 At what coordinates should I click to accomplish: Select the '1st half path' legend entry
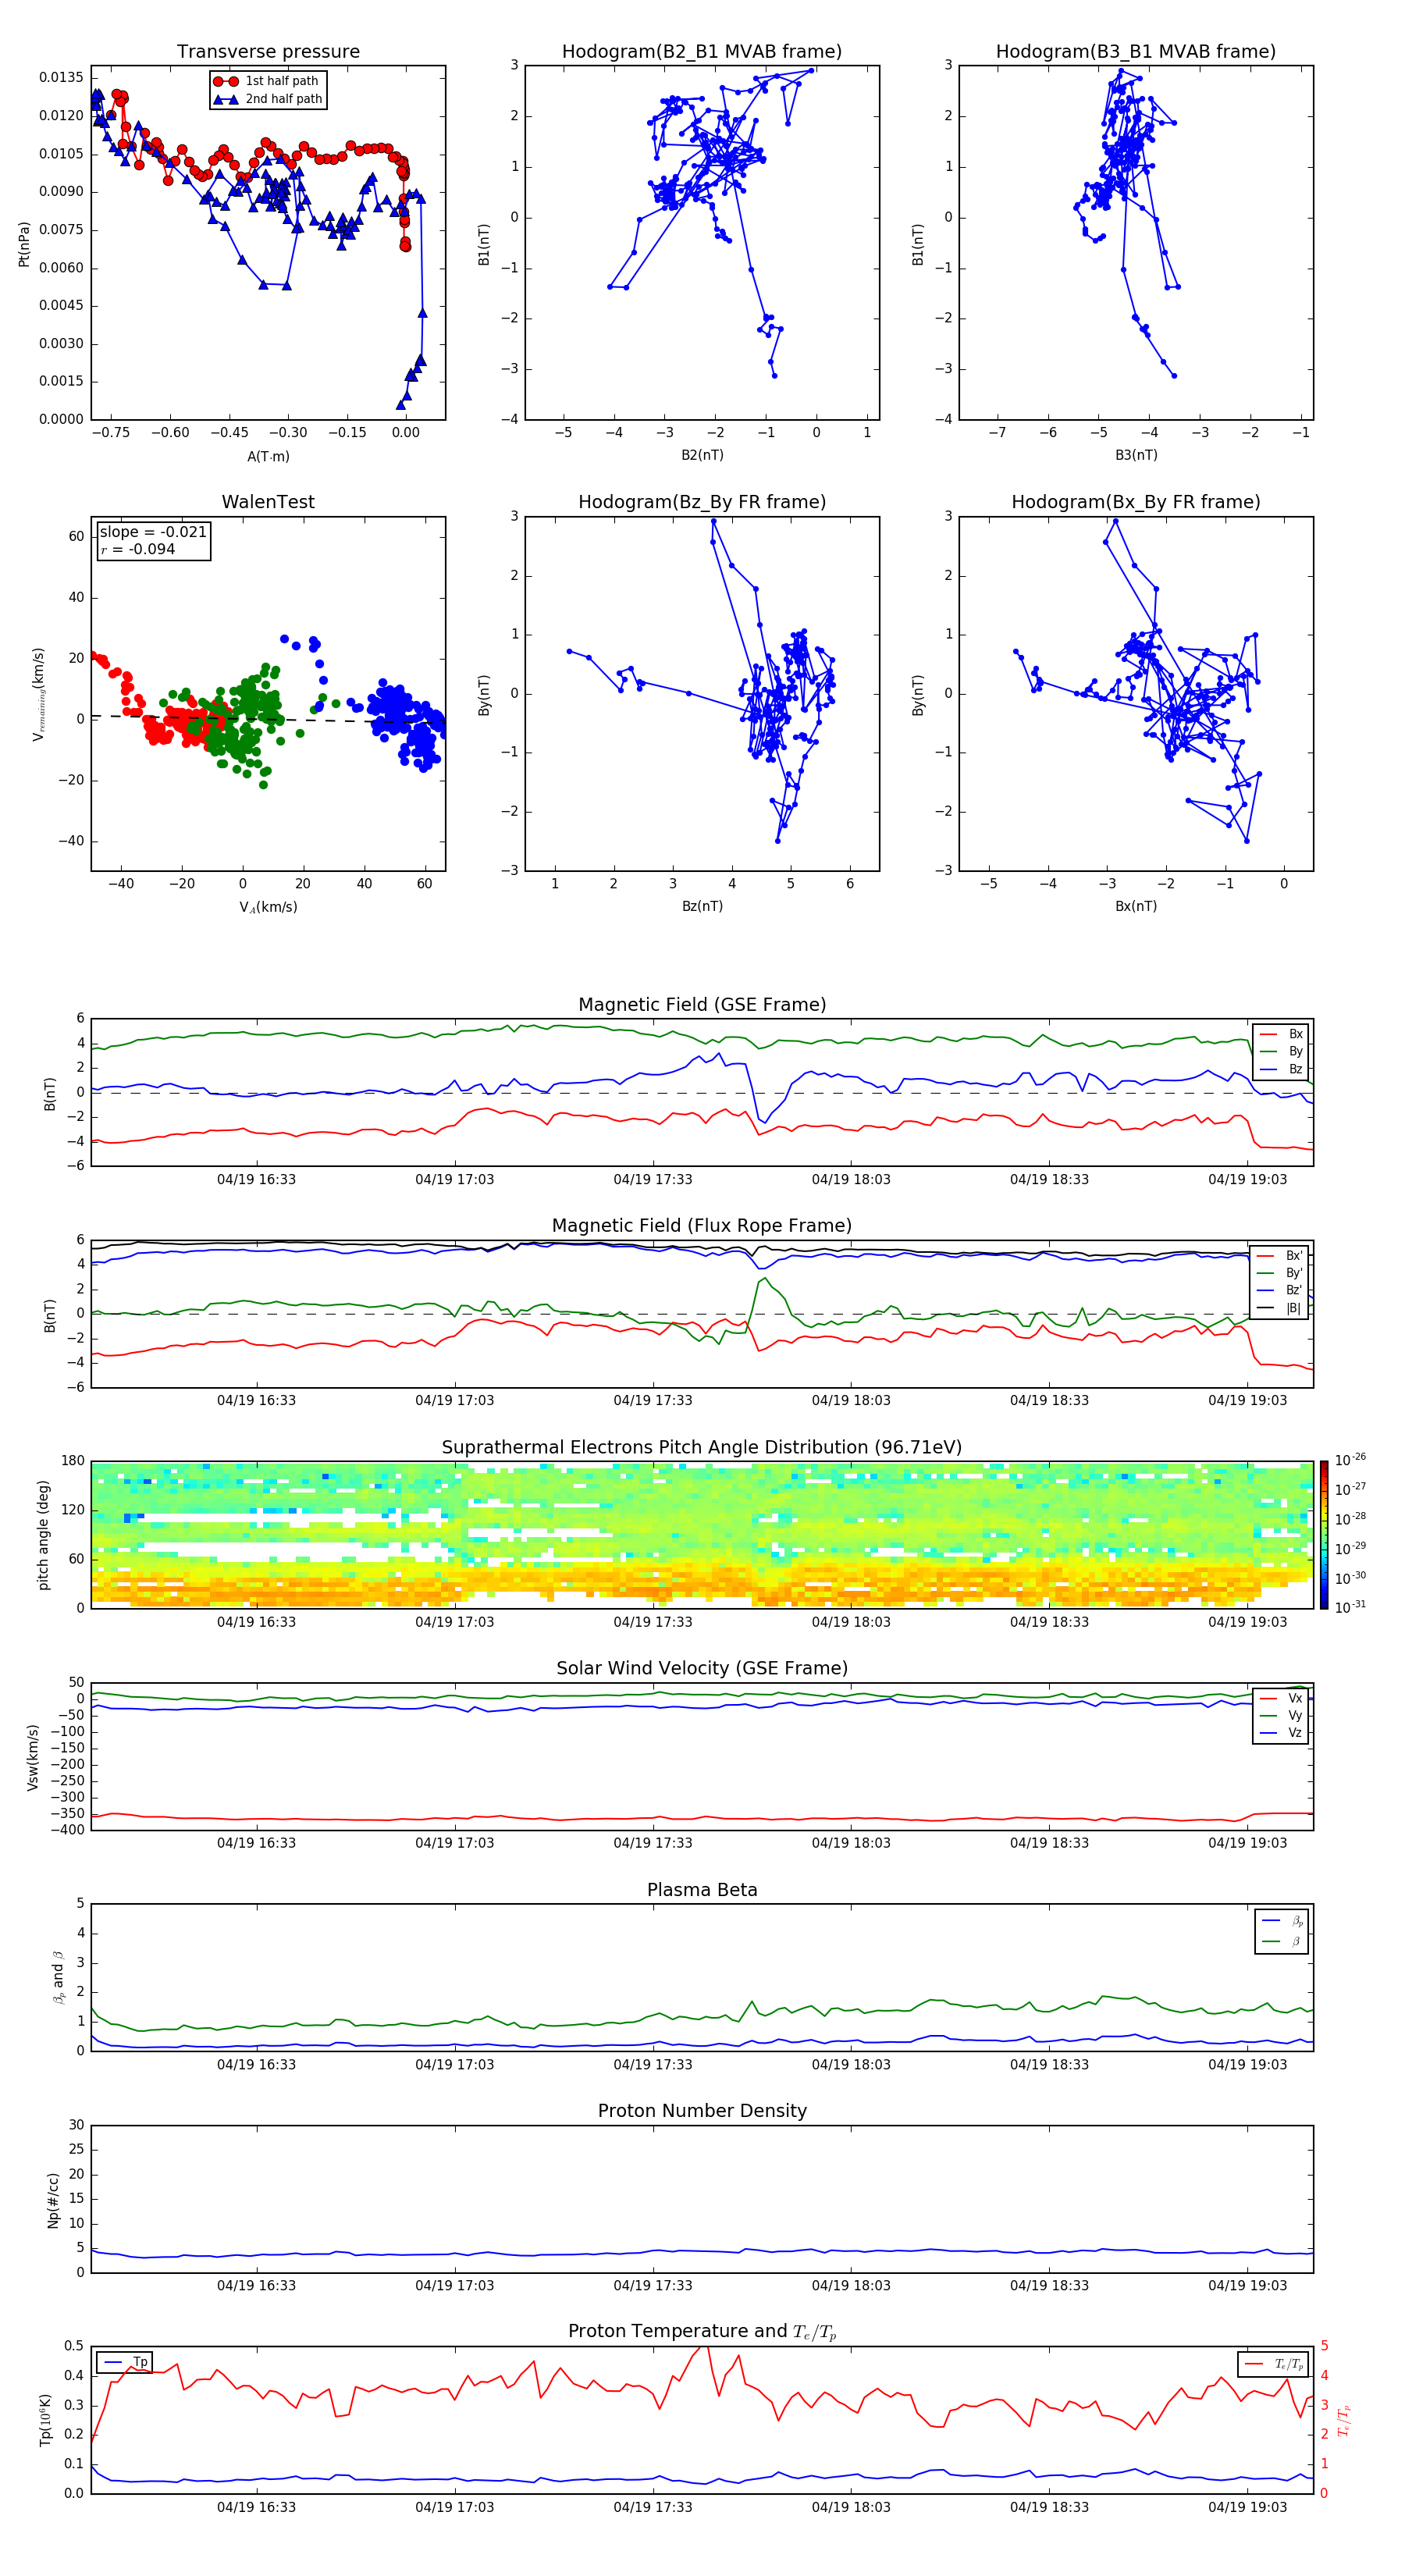pyautogui.click(x=267, y=81)
